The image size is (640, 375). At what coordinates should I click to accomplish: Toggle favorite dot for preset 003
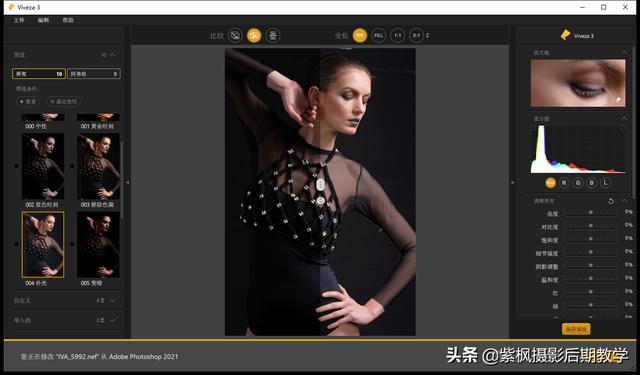coord(72,166)
